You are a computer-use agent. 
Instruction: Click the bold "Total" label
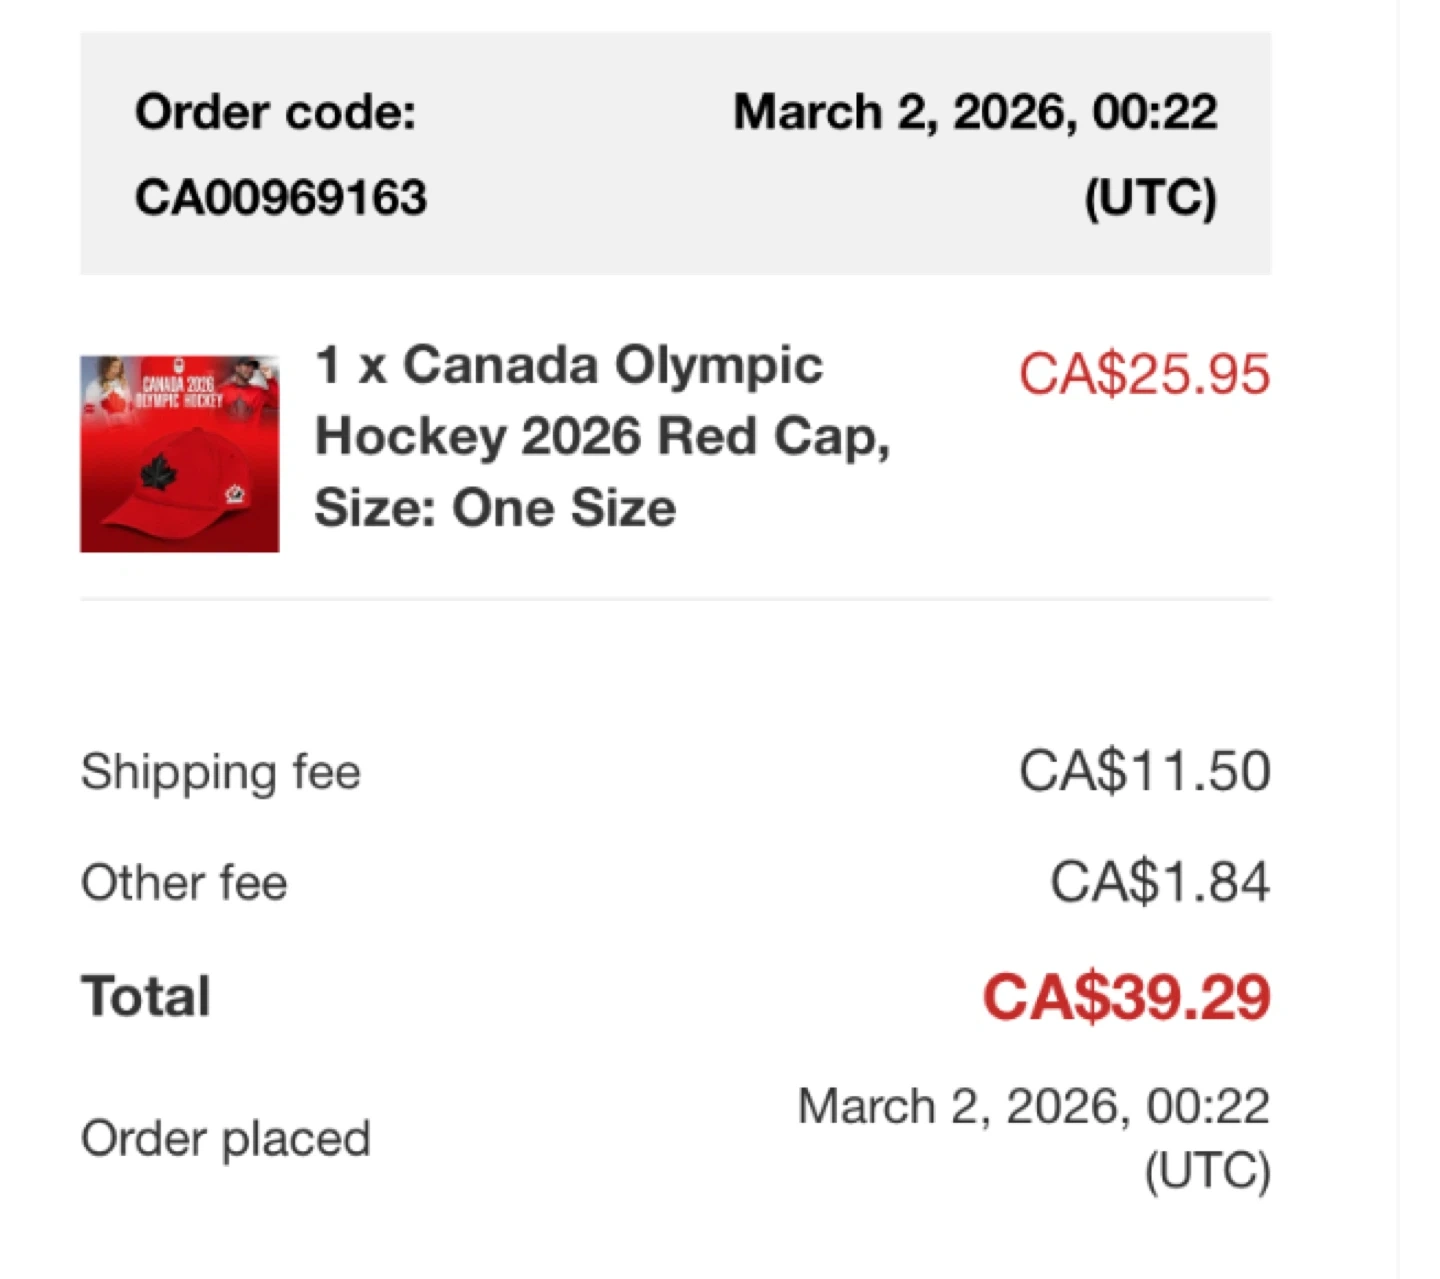(146, 997)
